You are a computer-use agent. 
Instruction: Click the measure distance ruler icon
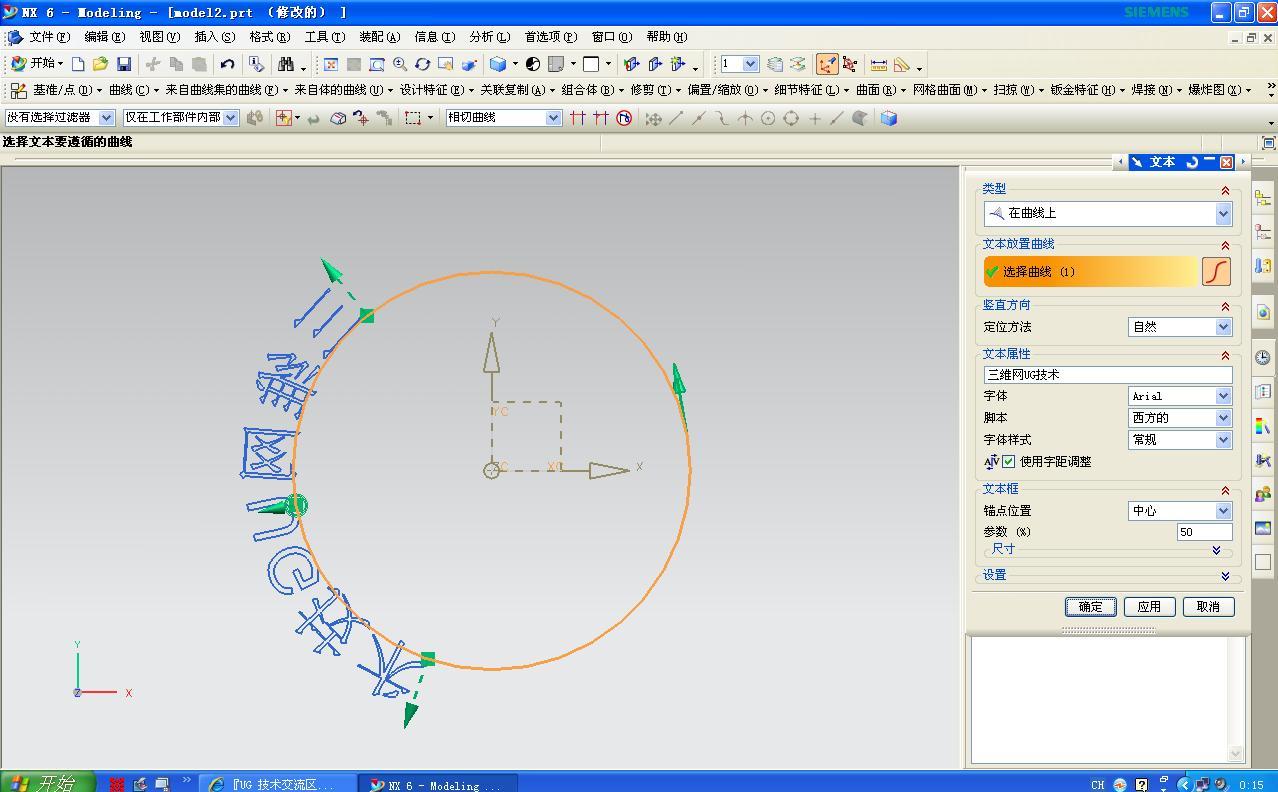click(878, 64)
